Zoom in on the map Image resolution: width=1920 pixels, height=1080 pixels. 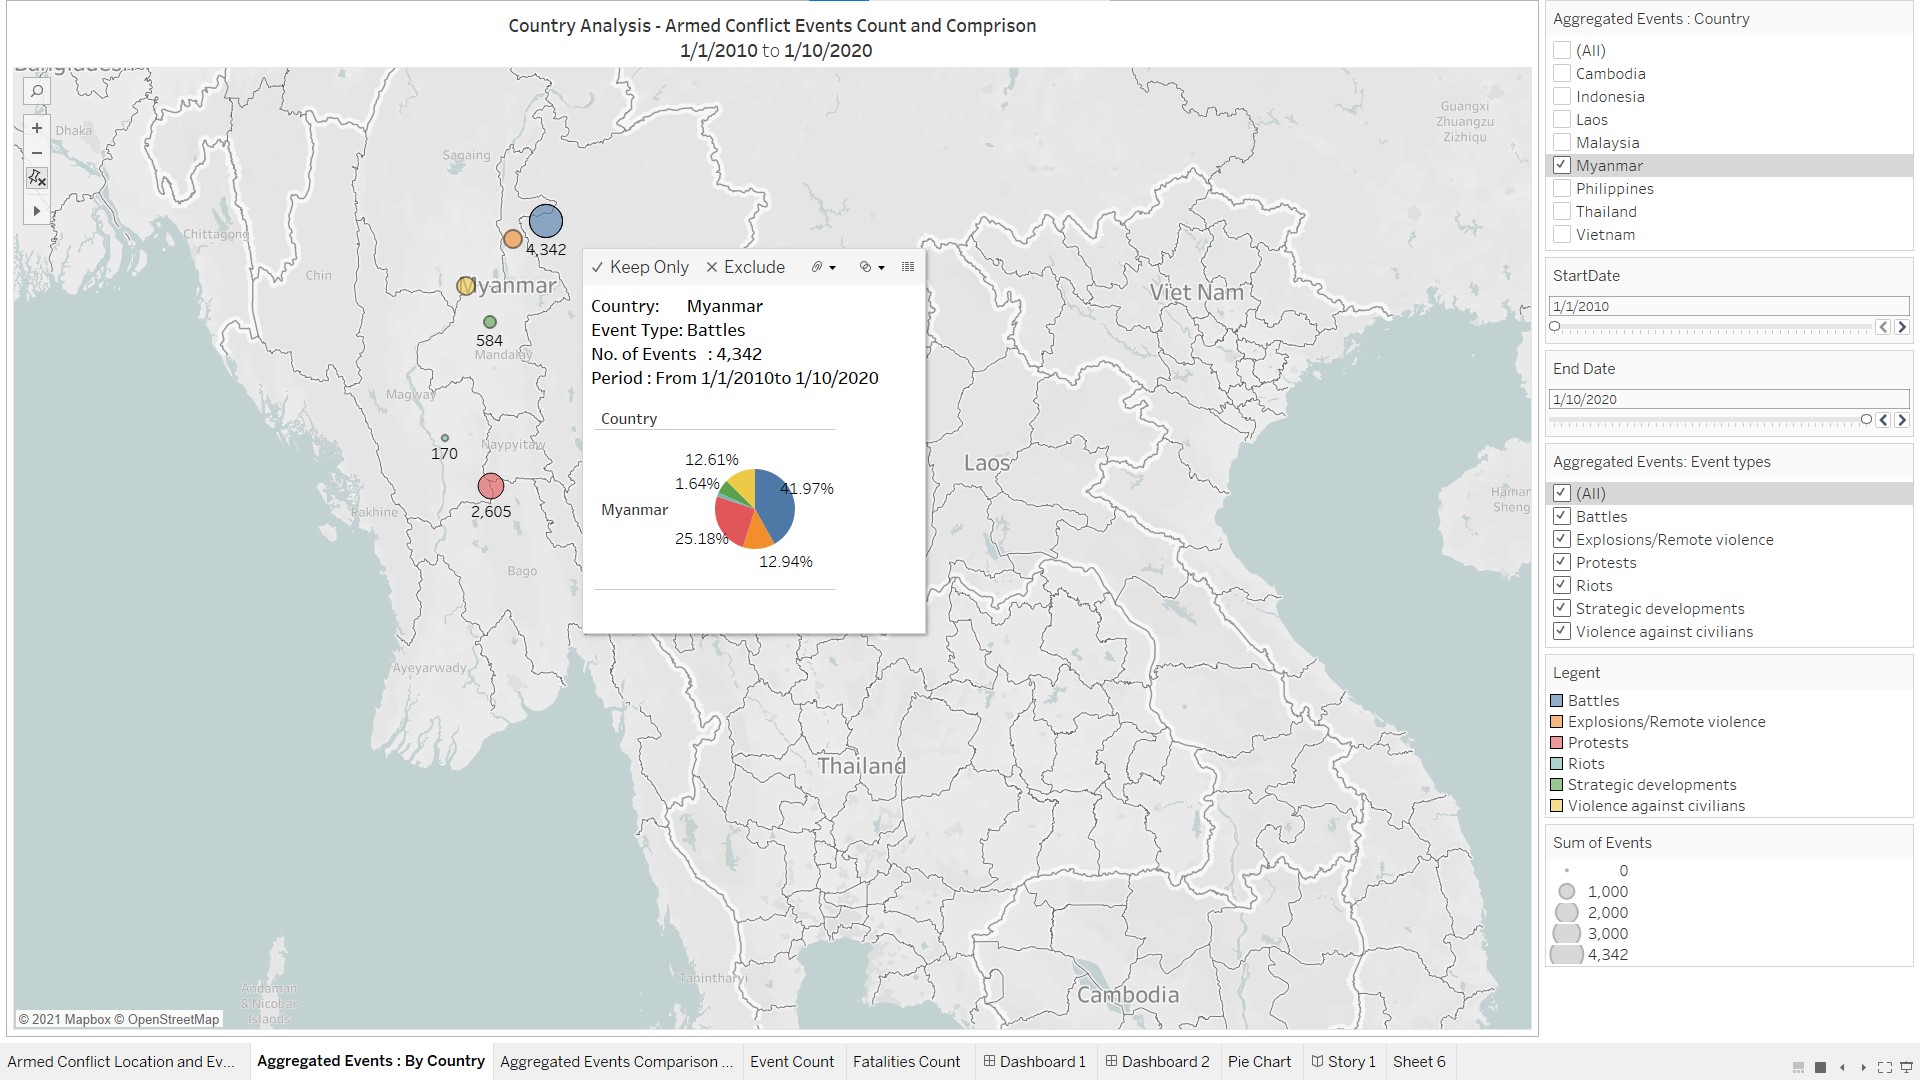[x=37, y=128]
